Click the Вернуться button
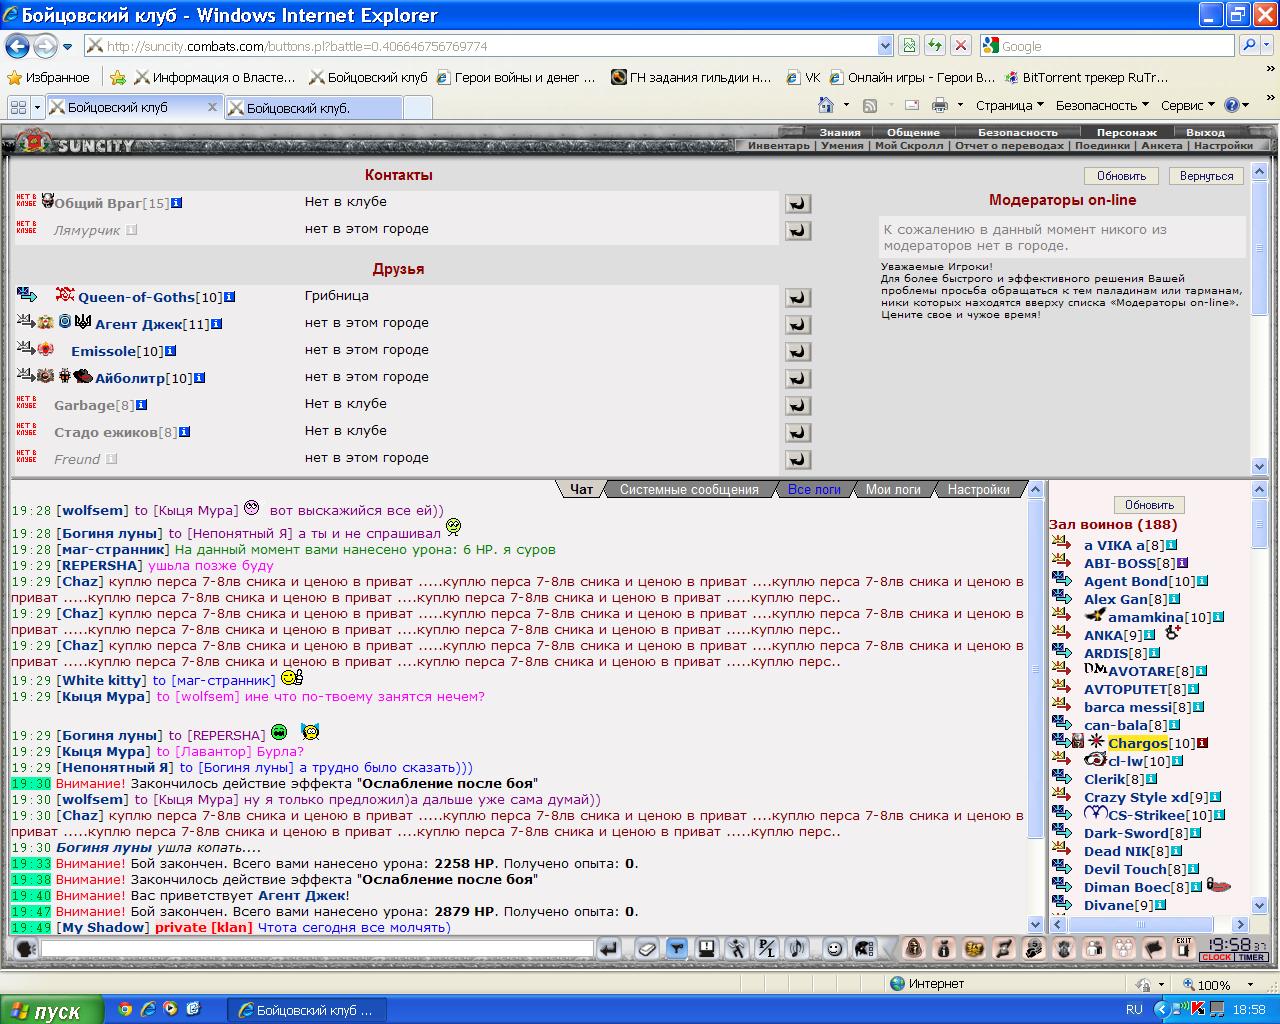The image size is (1280, 1024). click(1206, 176)
